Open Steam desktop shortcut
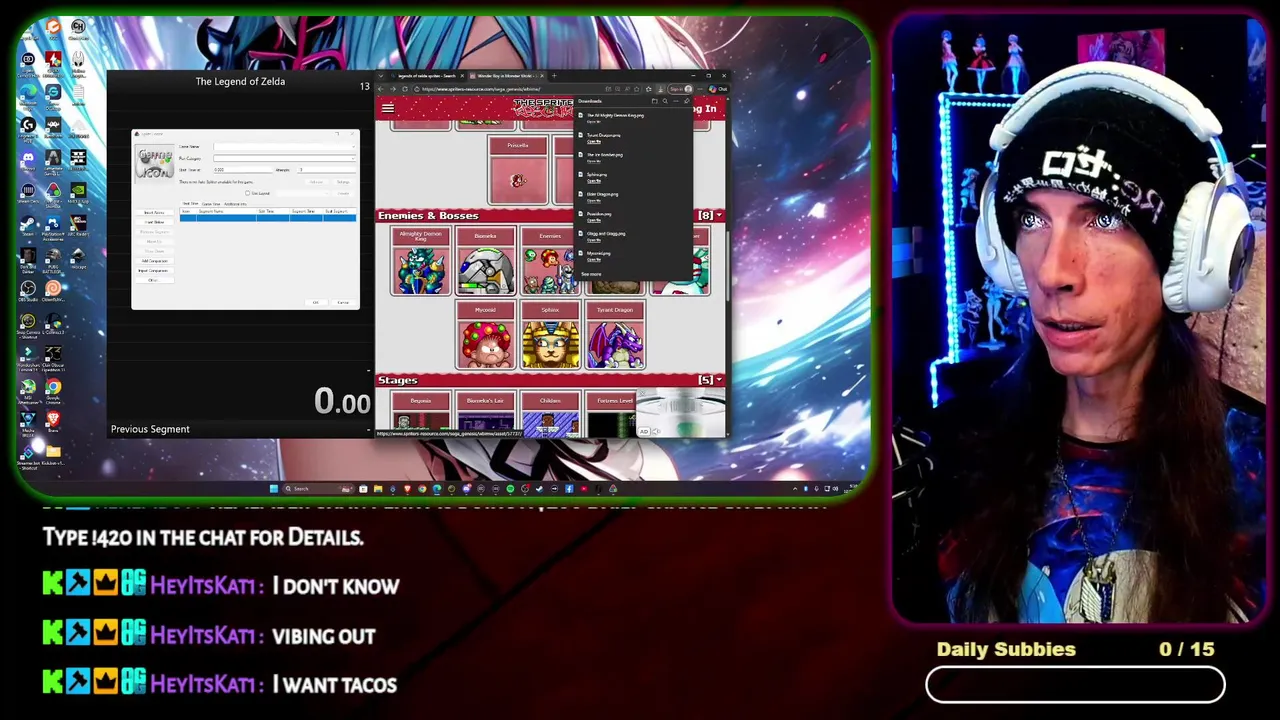The height and width of the screenshot is (720, 1280). pos(28,223)
